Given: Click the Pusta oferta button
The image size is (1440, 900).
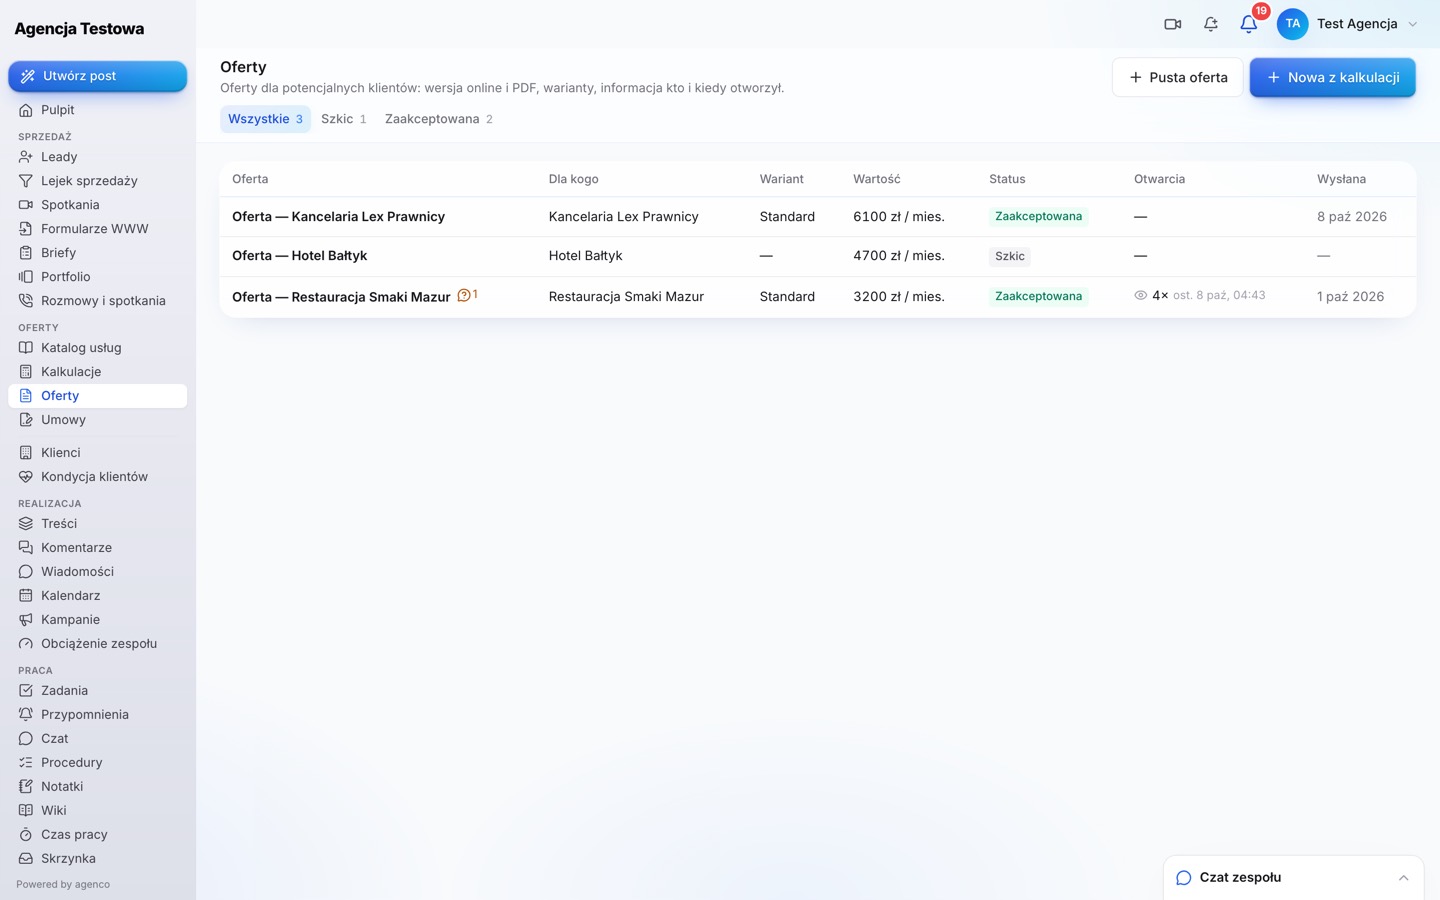Looking at the screenshot, I should [x=1177, y=77].
